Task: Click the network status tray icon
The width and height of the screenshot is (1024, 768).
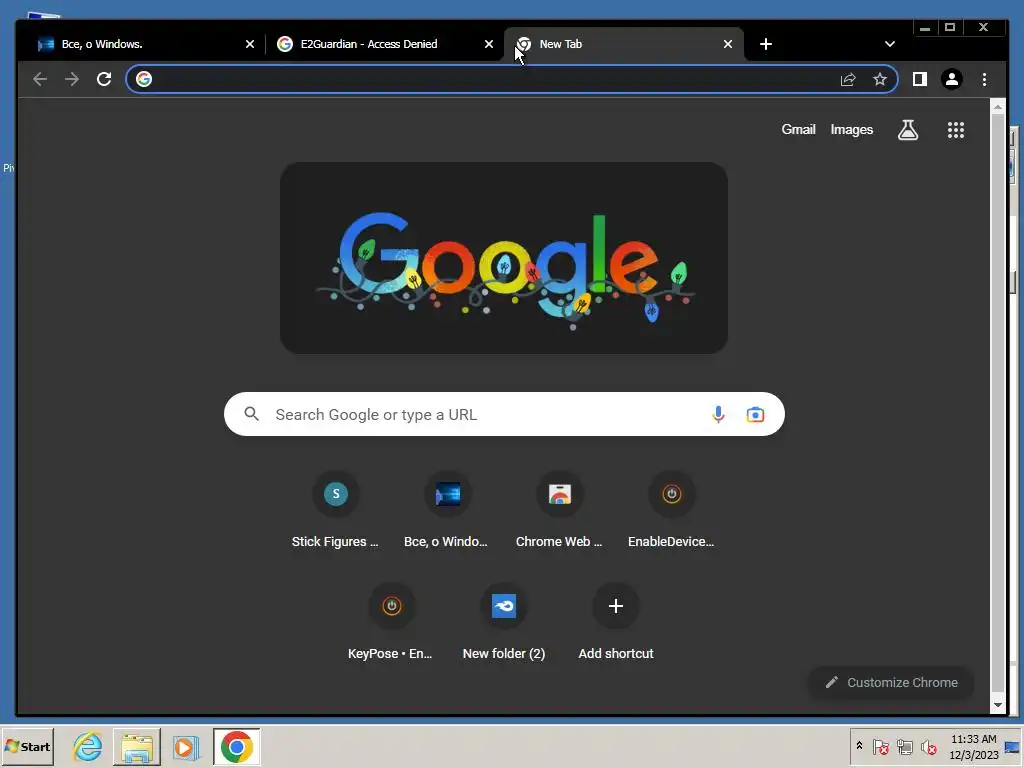Action: tap(904, 746)
